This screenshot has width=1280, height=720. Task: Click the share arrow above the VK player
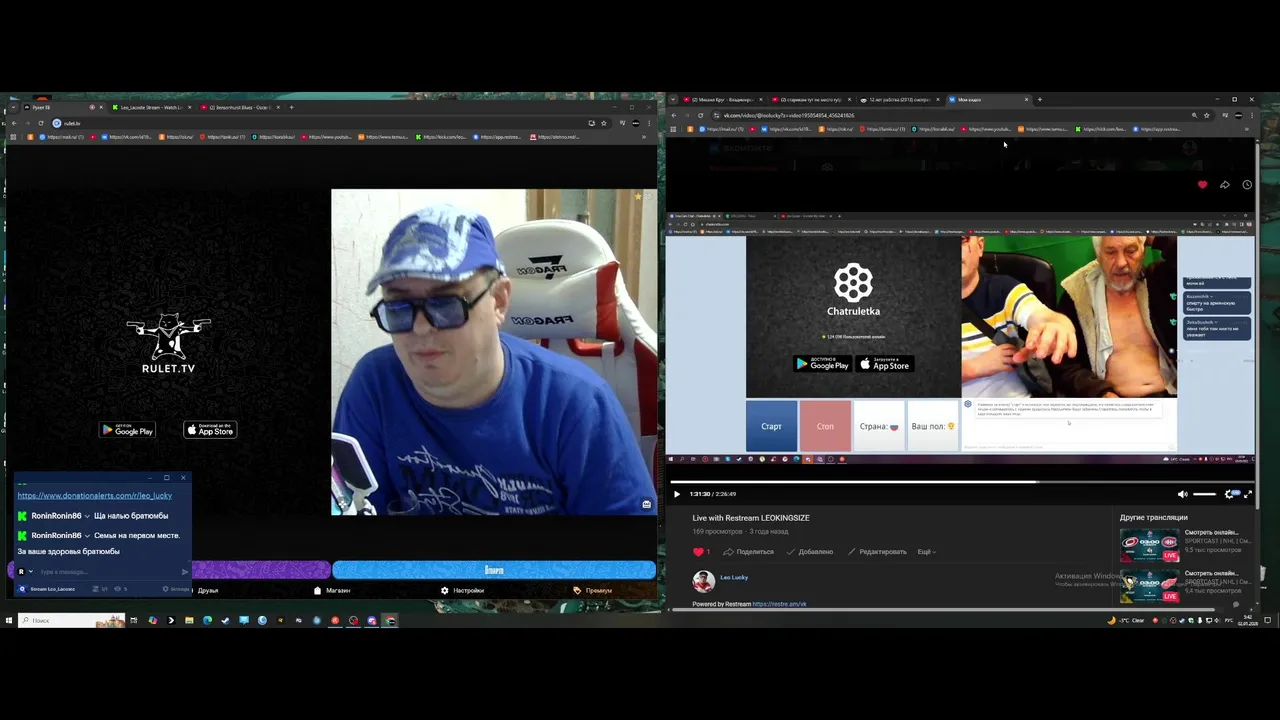(x=1224, y=185)
